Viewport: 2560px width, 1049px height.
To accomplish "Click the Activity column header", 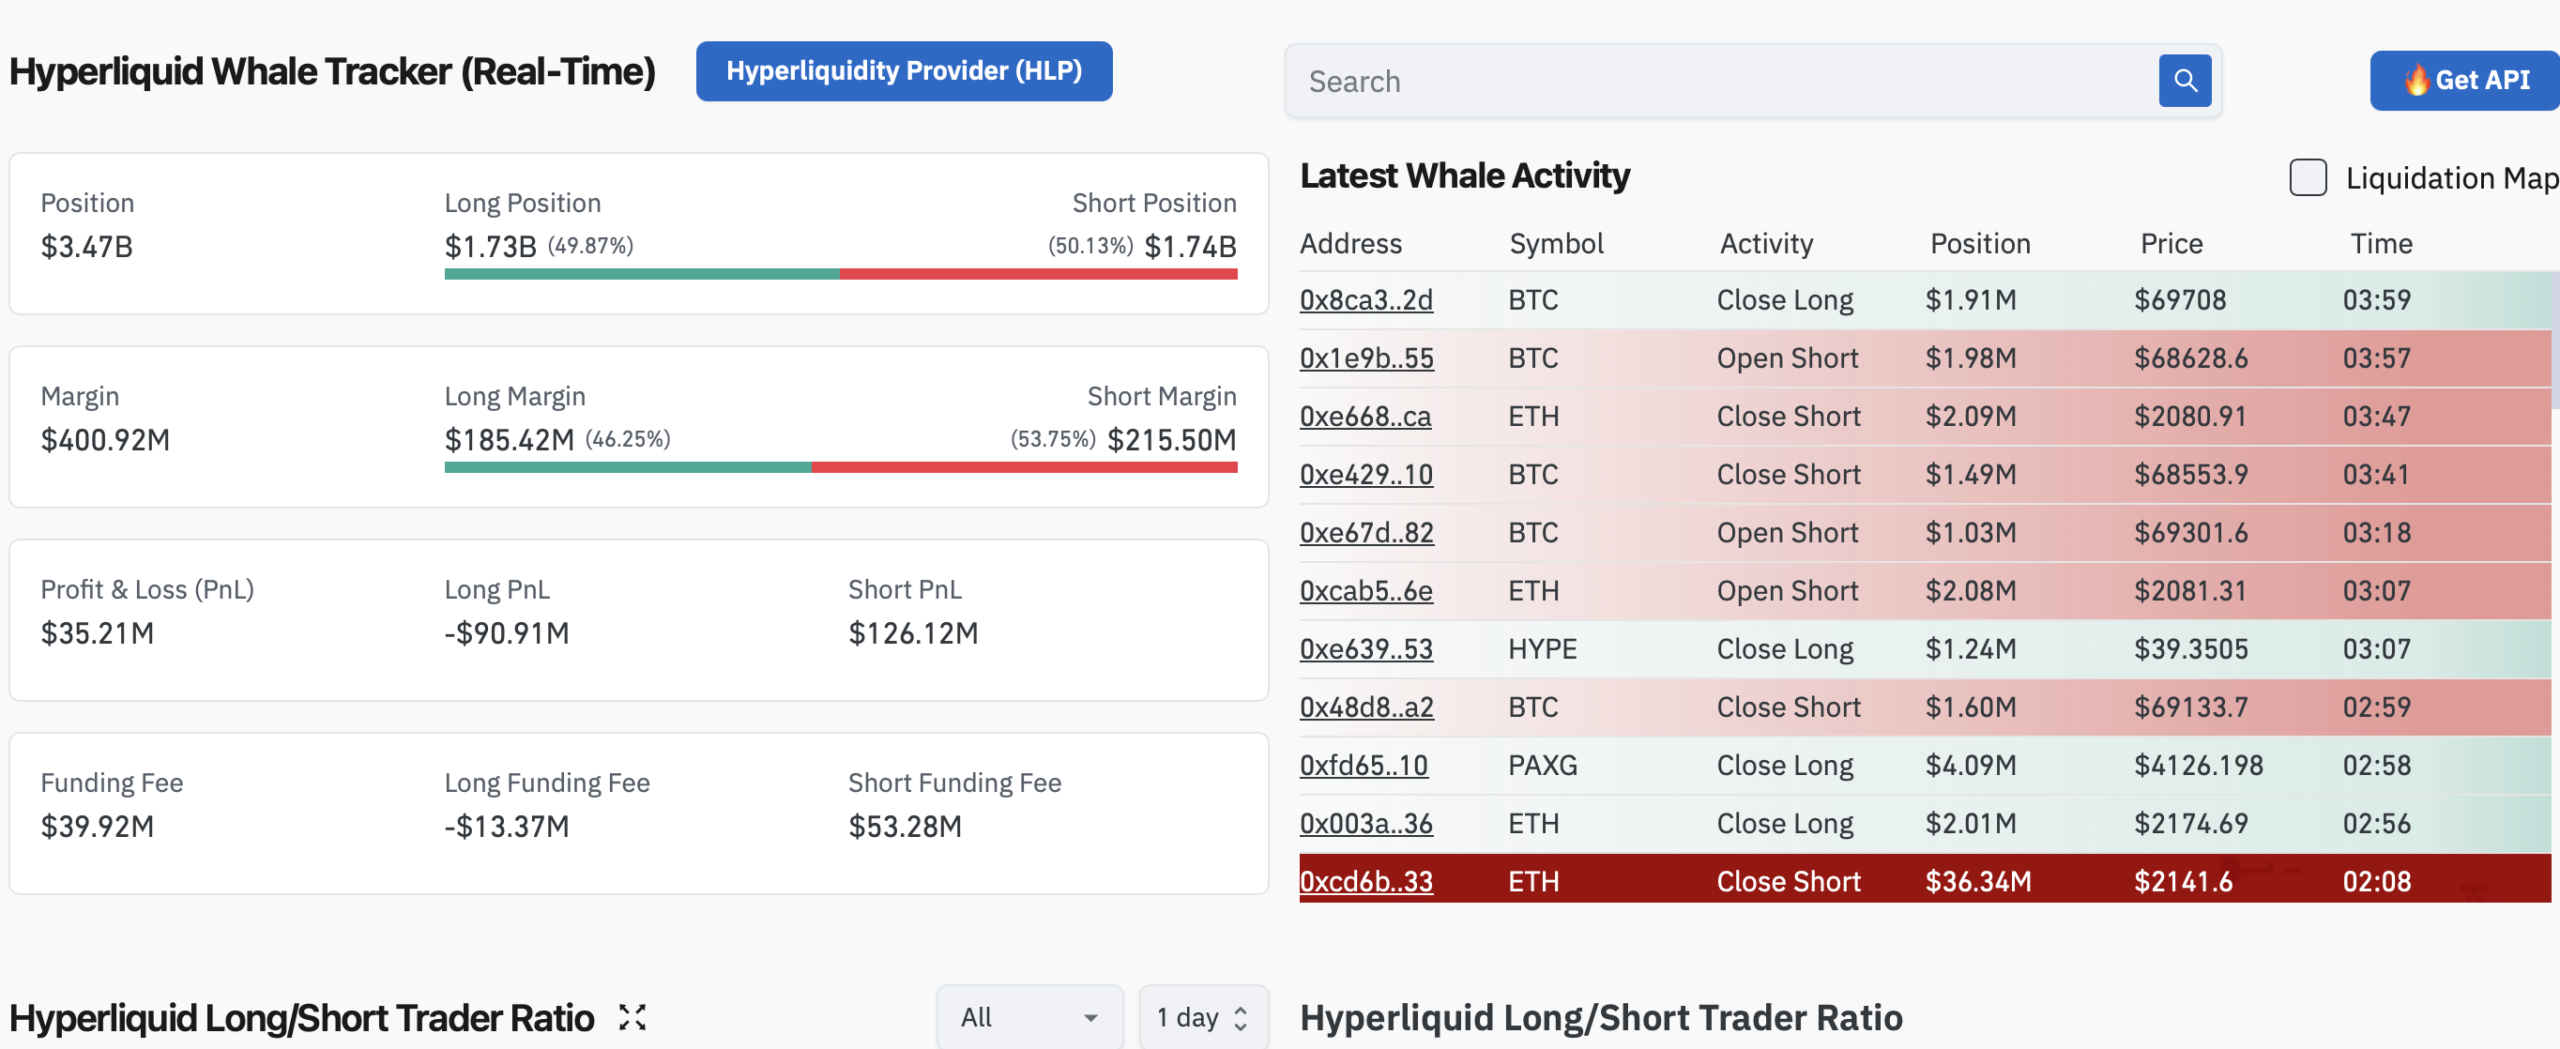I will [1766, 243].
